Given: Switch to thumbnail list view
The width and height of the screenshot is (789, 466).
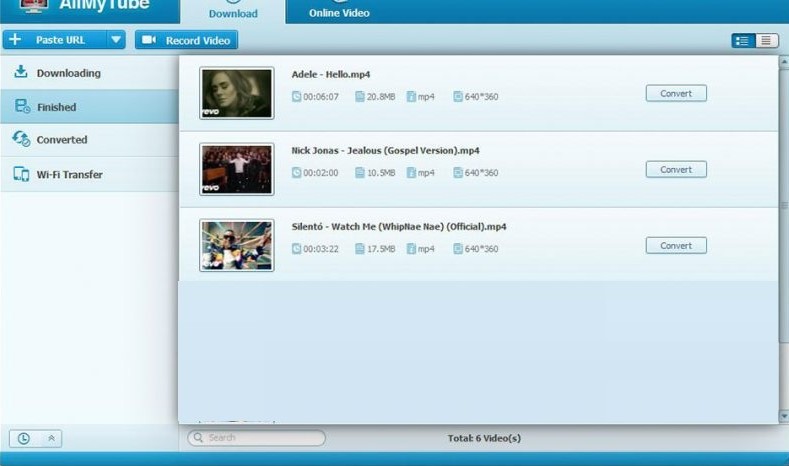Looking at the screenshot, I should point(743,41).
